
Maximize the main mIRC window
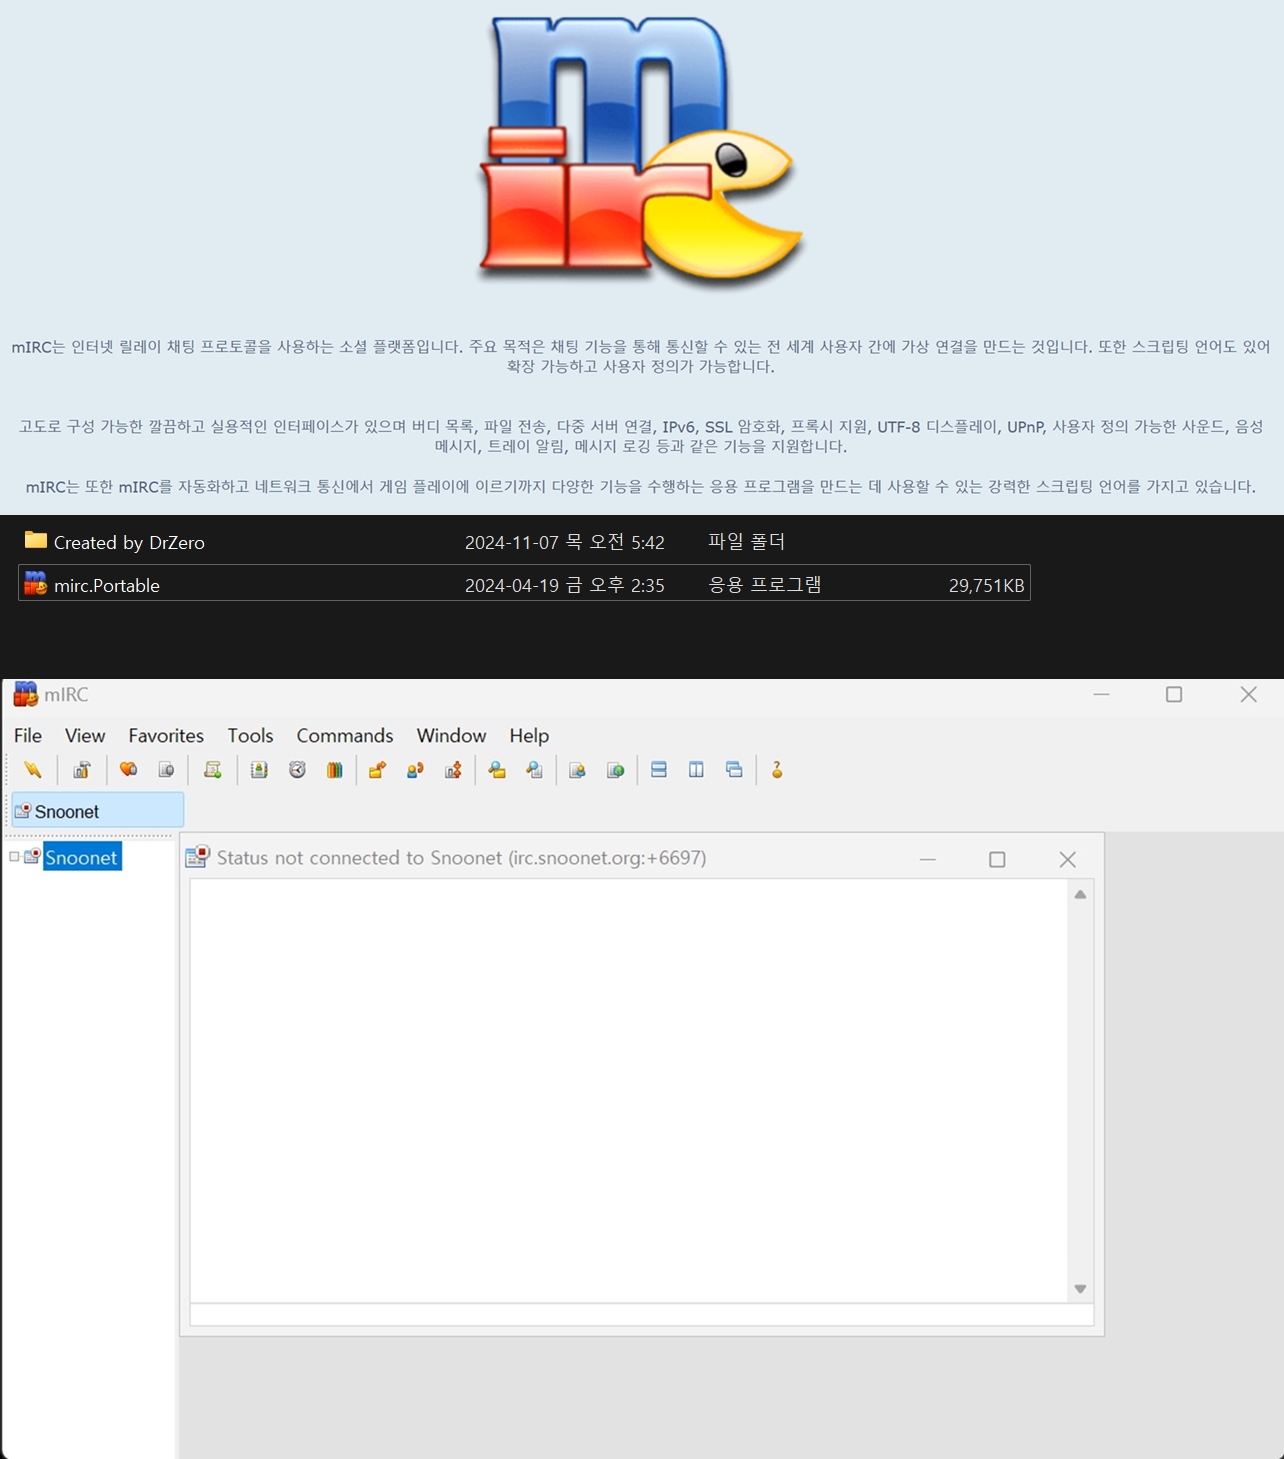point(1174,694)
